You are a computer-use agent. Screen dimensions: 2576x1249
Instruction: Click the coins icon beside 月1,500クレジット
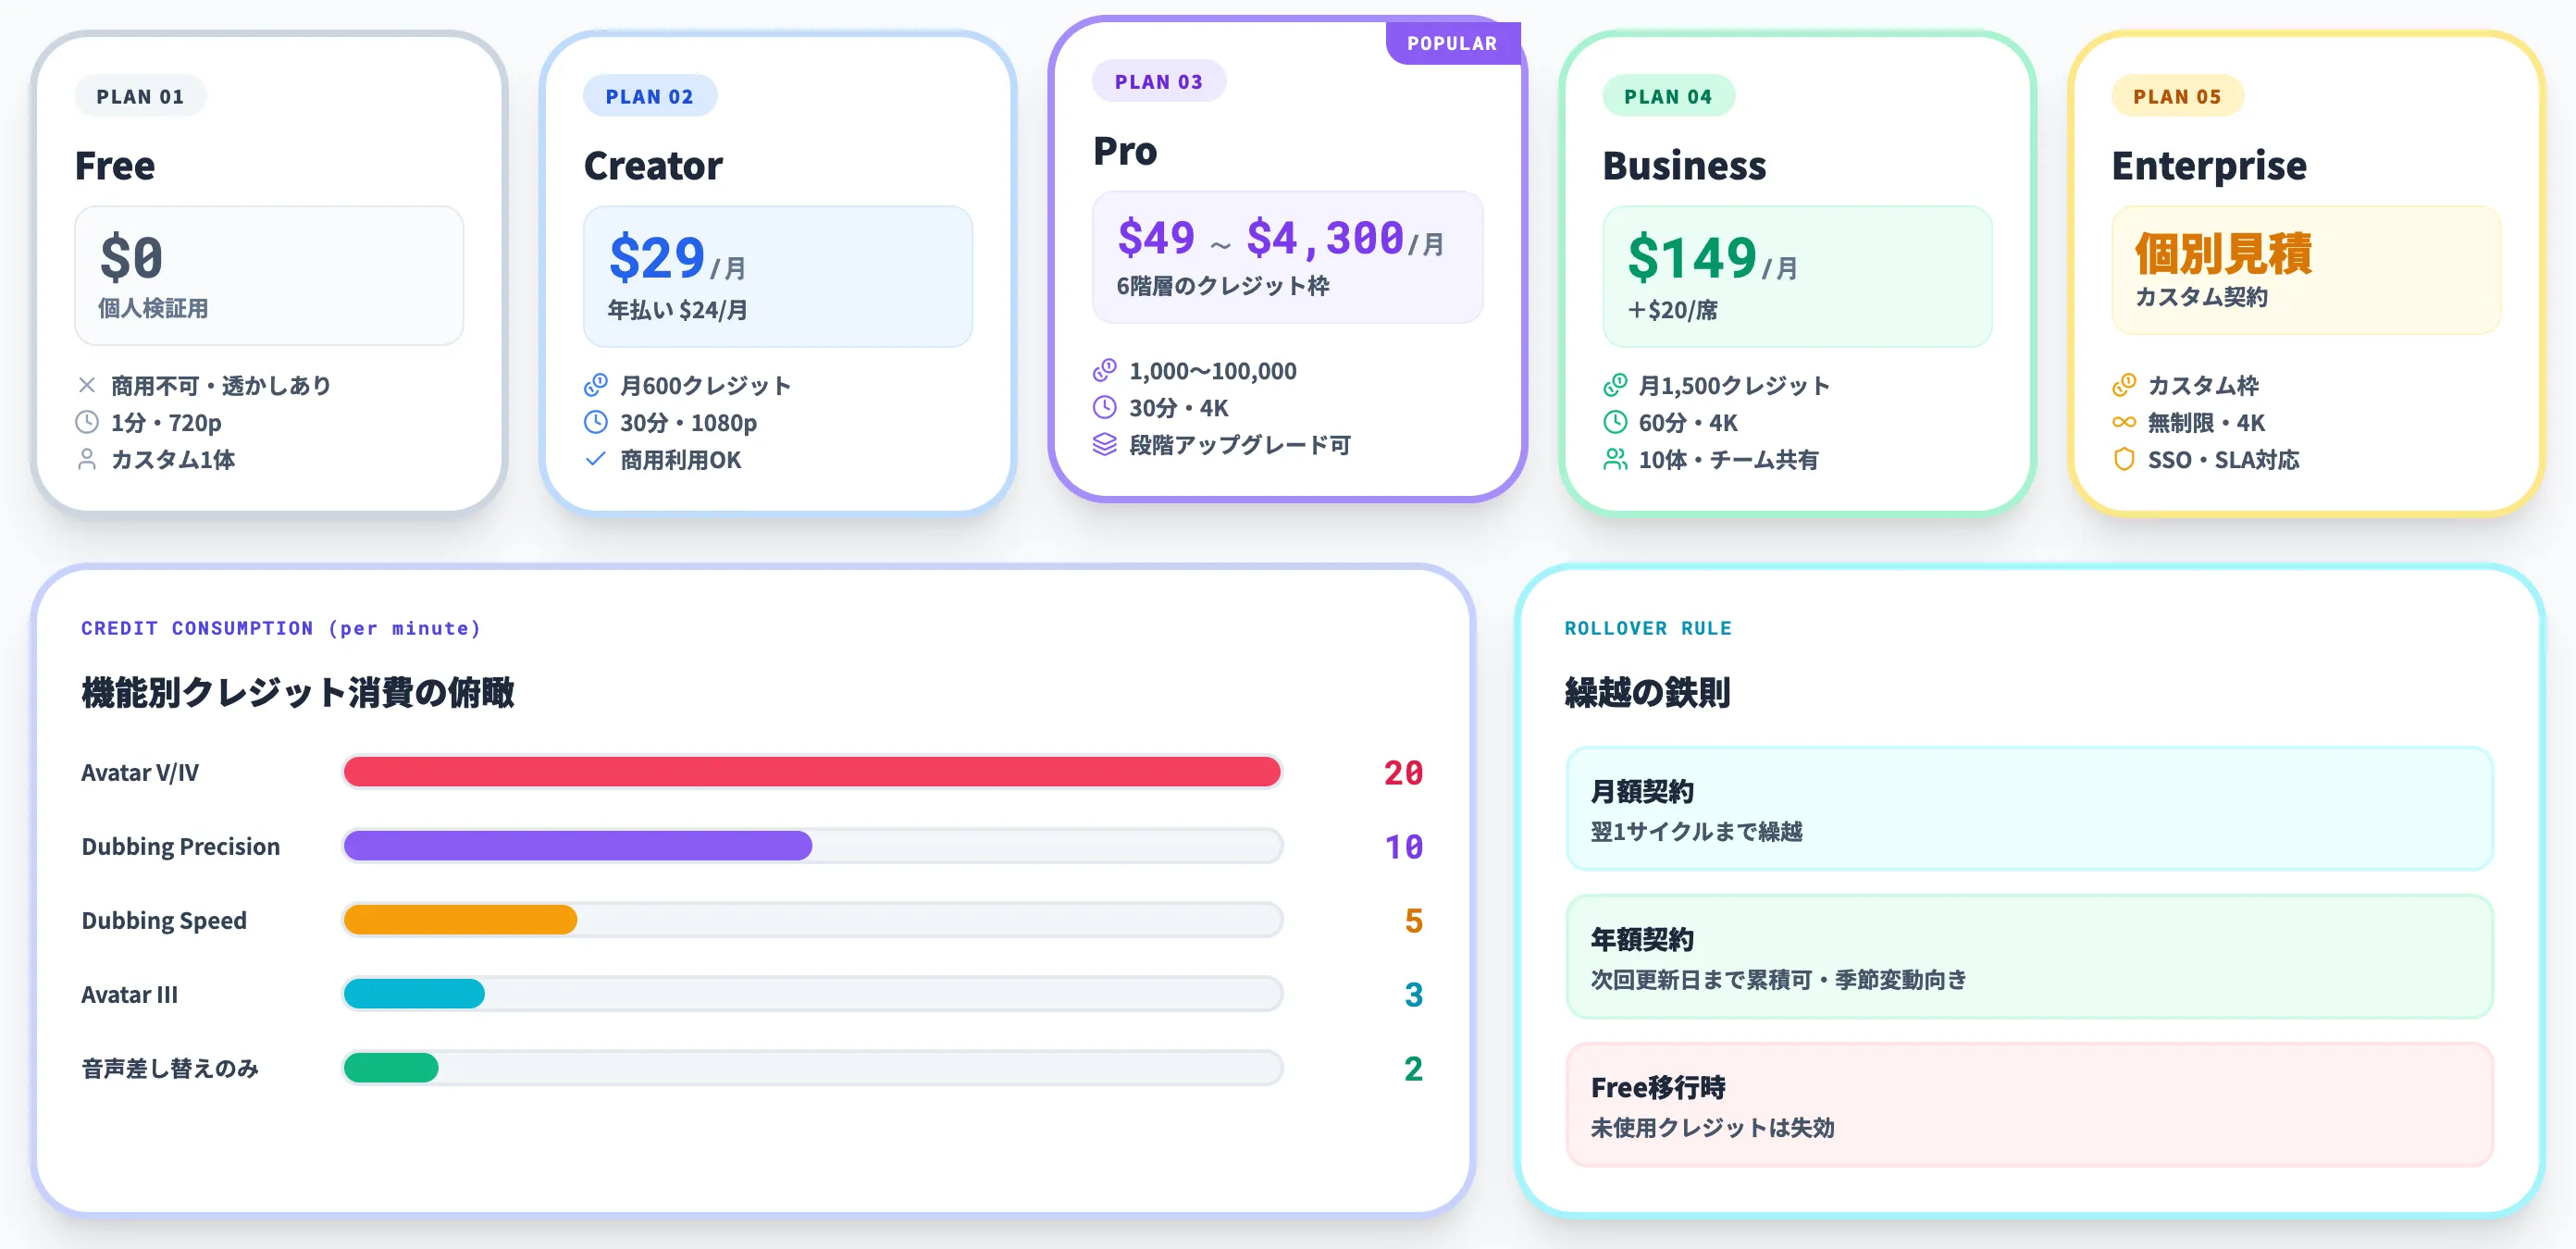pos(1615,385)
